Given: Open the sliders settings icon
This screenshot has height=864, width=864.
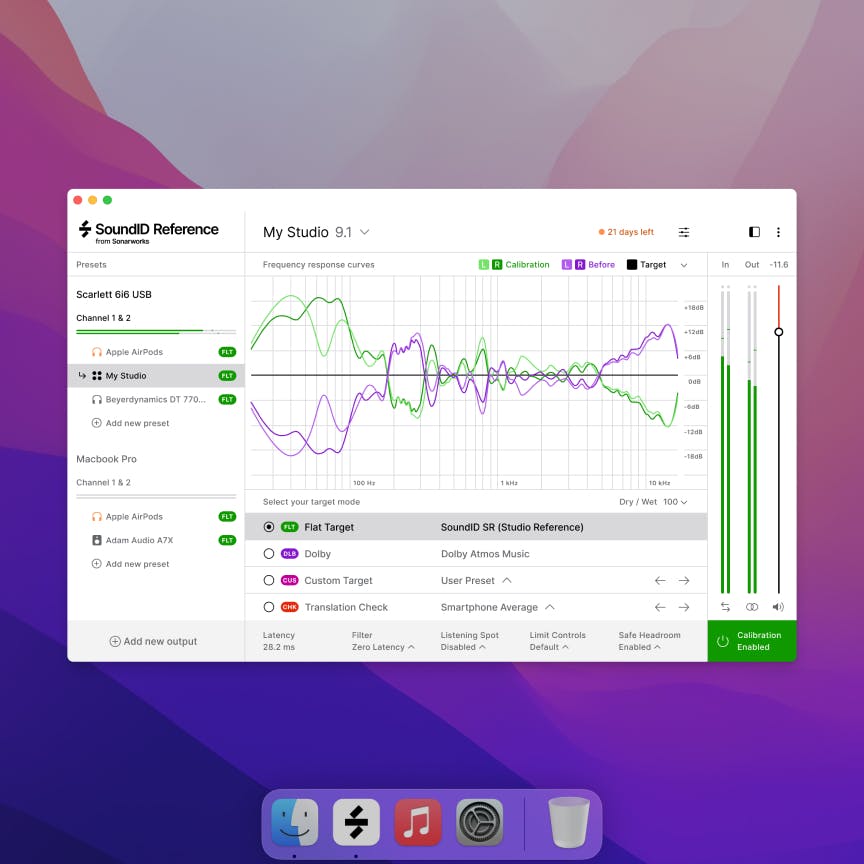Looking at the screenshot, I should tap(684, 232).
